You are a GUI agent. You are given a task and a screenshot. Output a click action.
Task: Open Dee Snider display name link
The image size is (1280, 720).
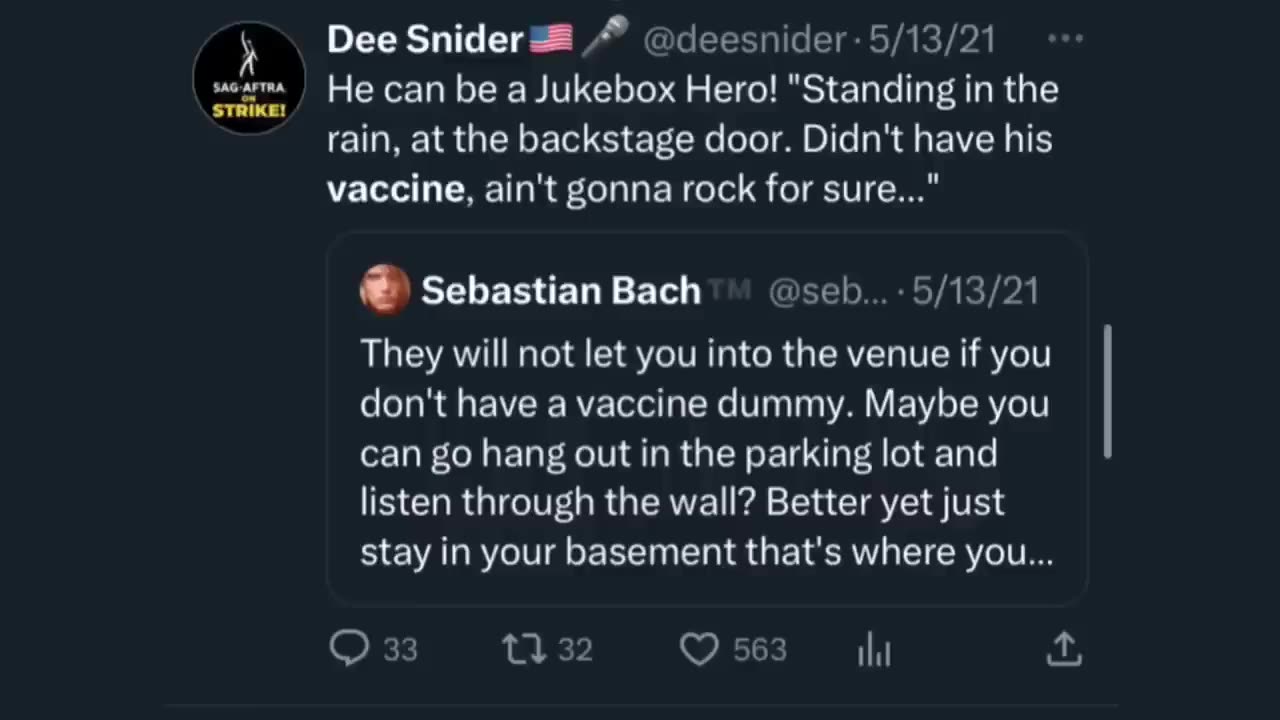tap(425, 39)
